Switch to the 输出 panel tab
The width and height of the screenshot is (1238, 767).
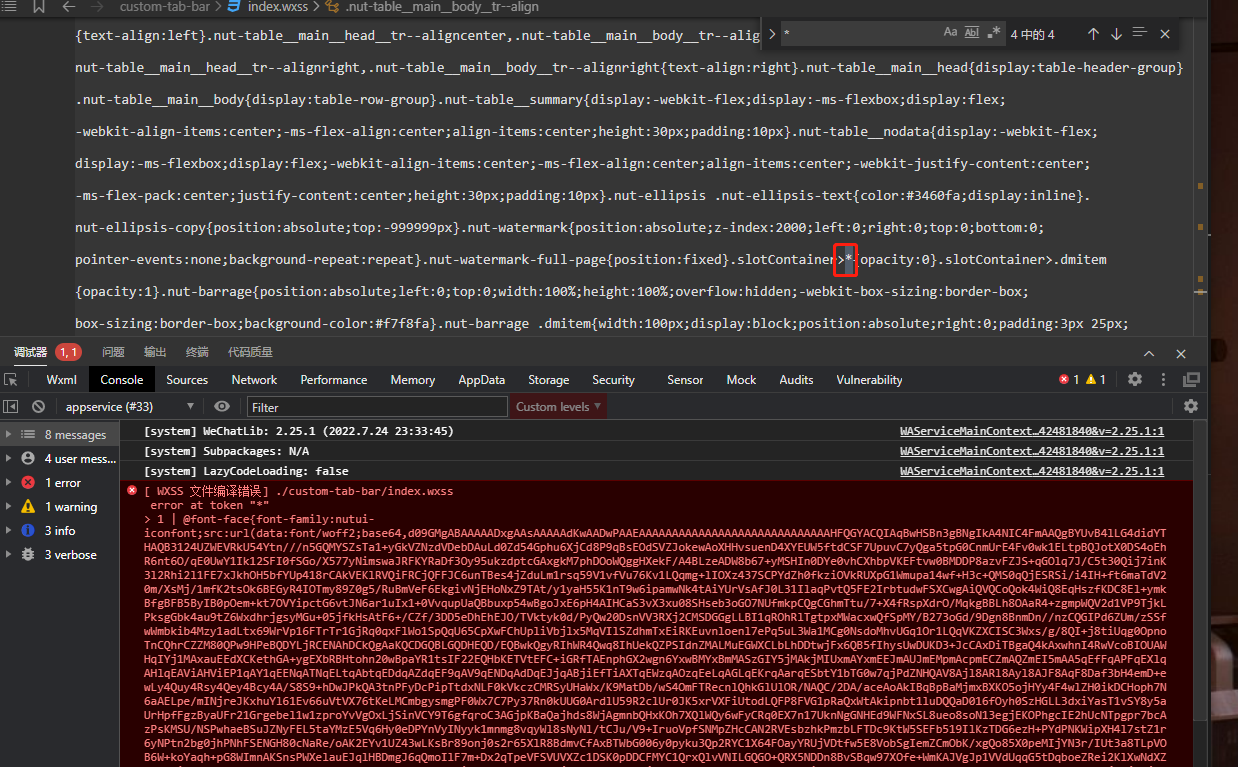155,352
